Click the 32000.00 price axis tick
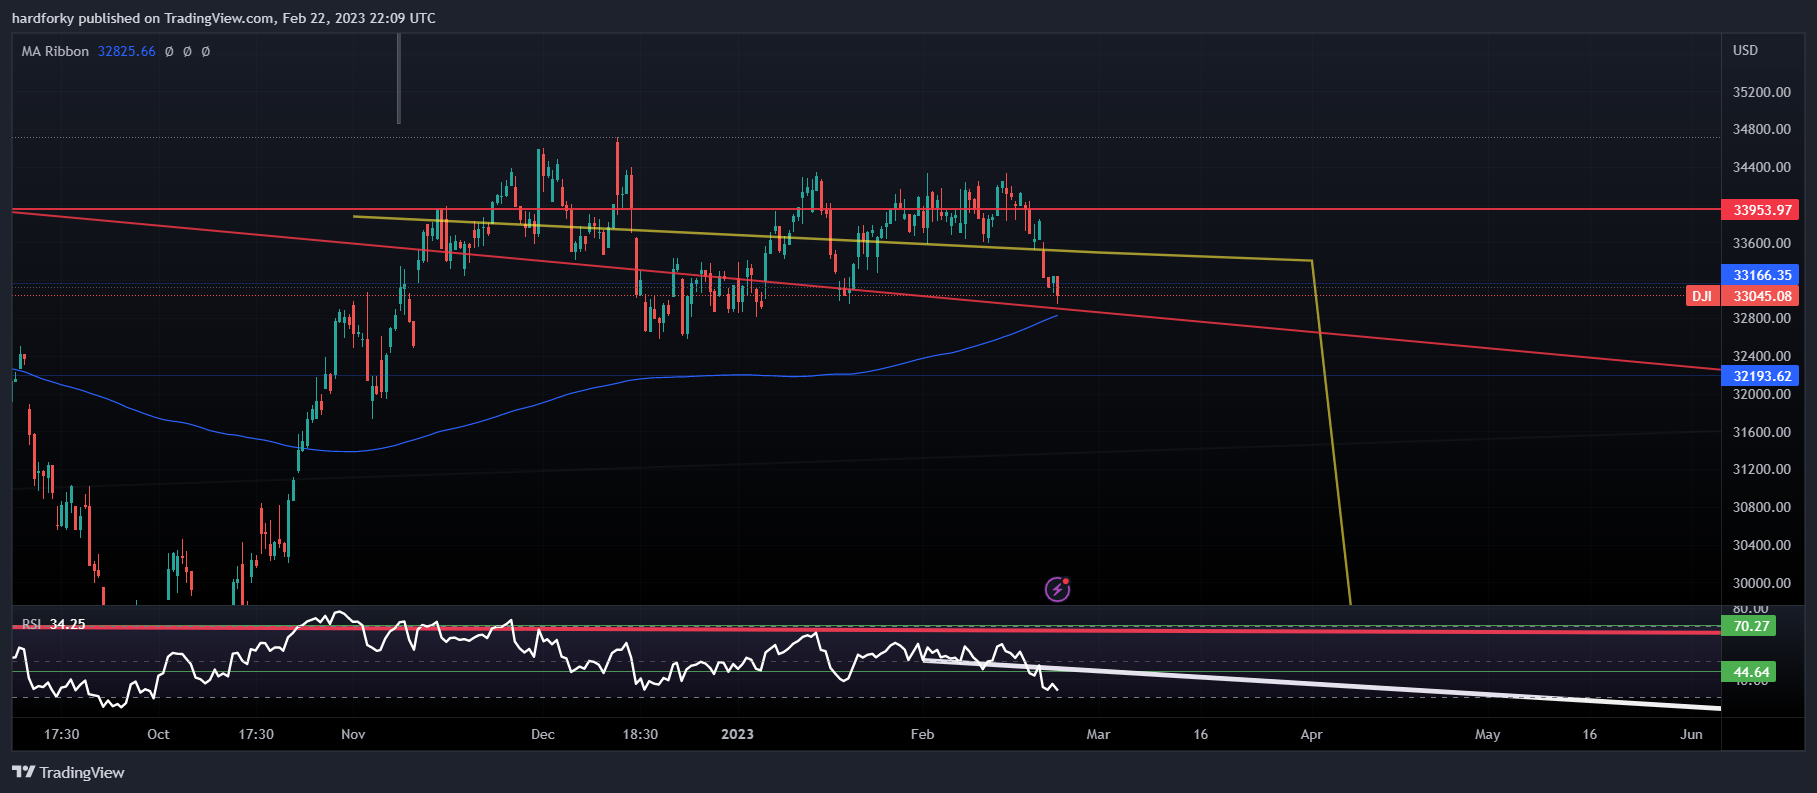The width and height of the screenshot is (1817, 793). [1761, 394]
